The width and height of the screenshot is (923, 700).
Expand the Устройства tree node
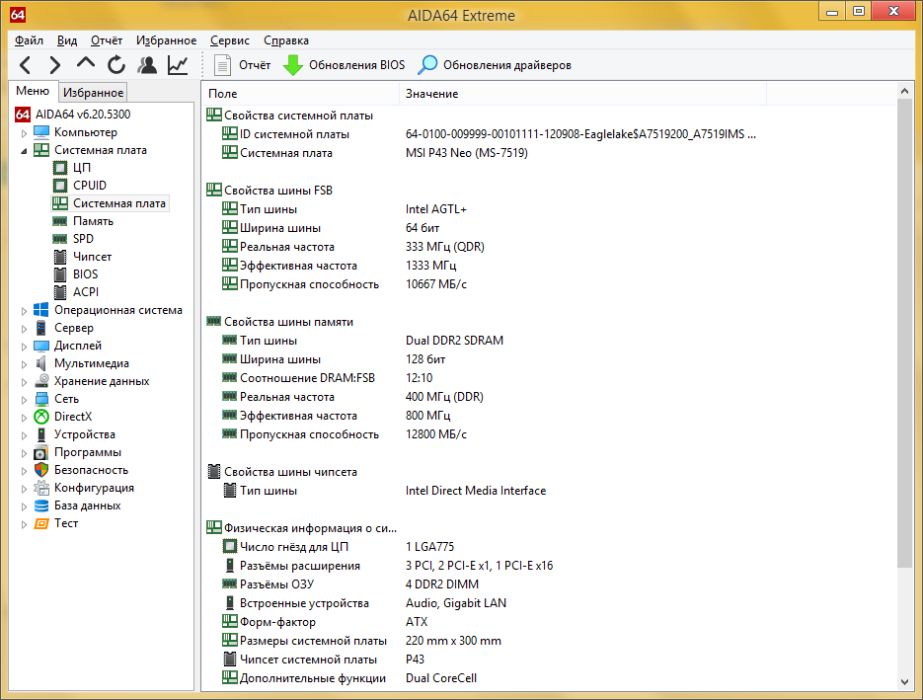24,435
